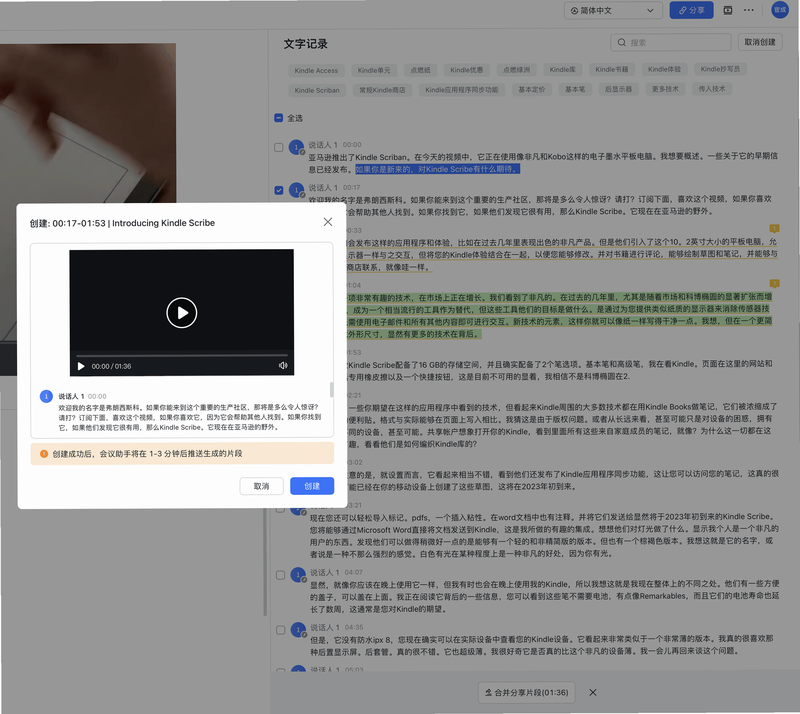Pick the 常规Kindle商店 keyword tag
This screenshot has width=800, height=714.
382,90
